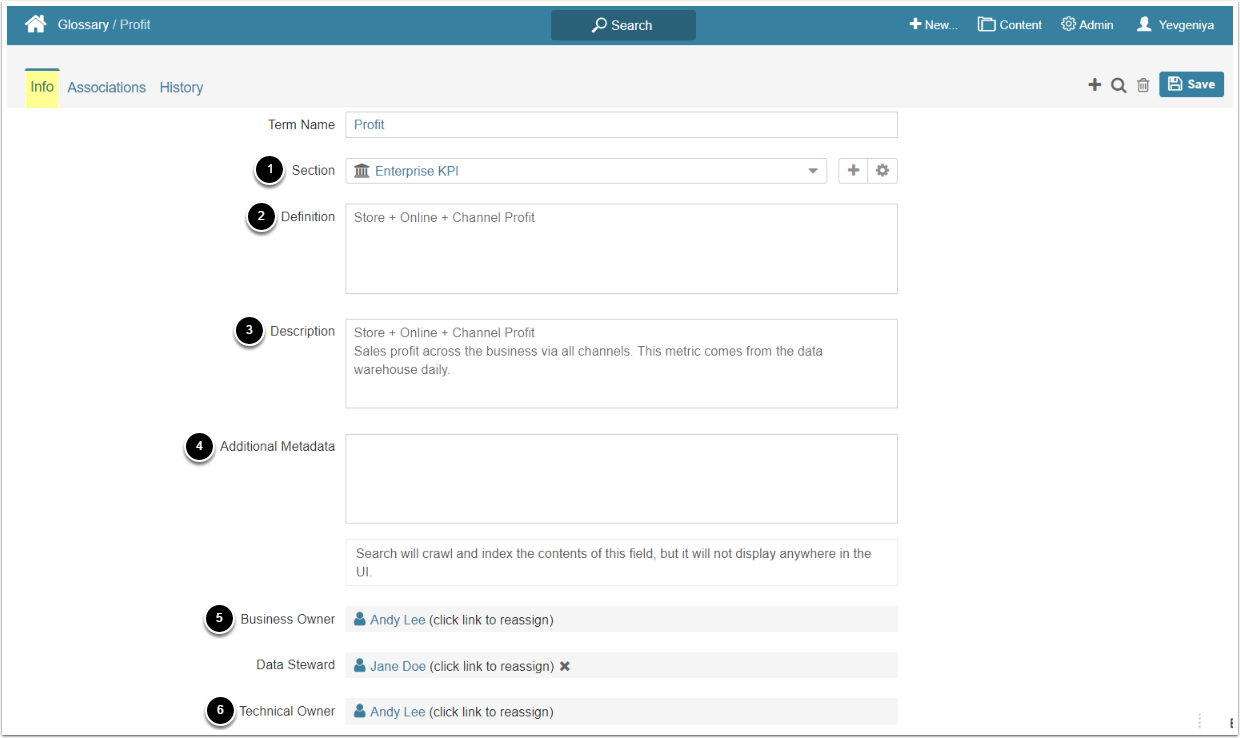Expand the Section dropdown
1240x738 pixels.
point(586,171)
